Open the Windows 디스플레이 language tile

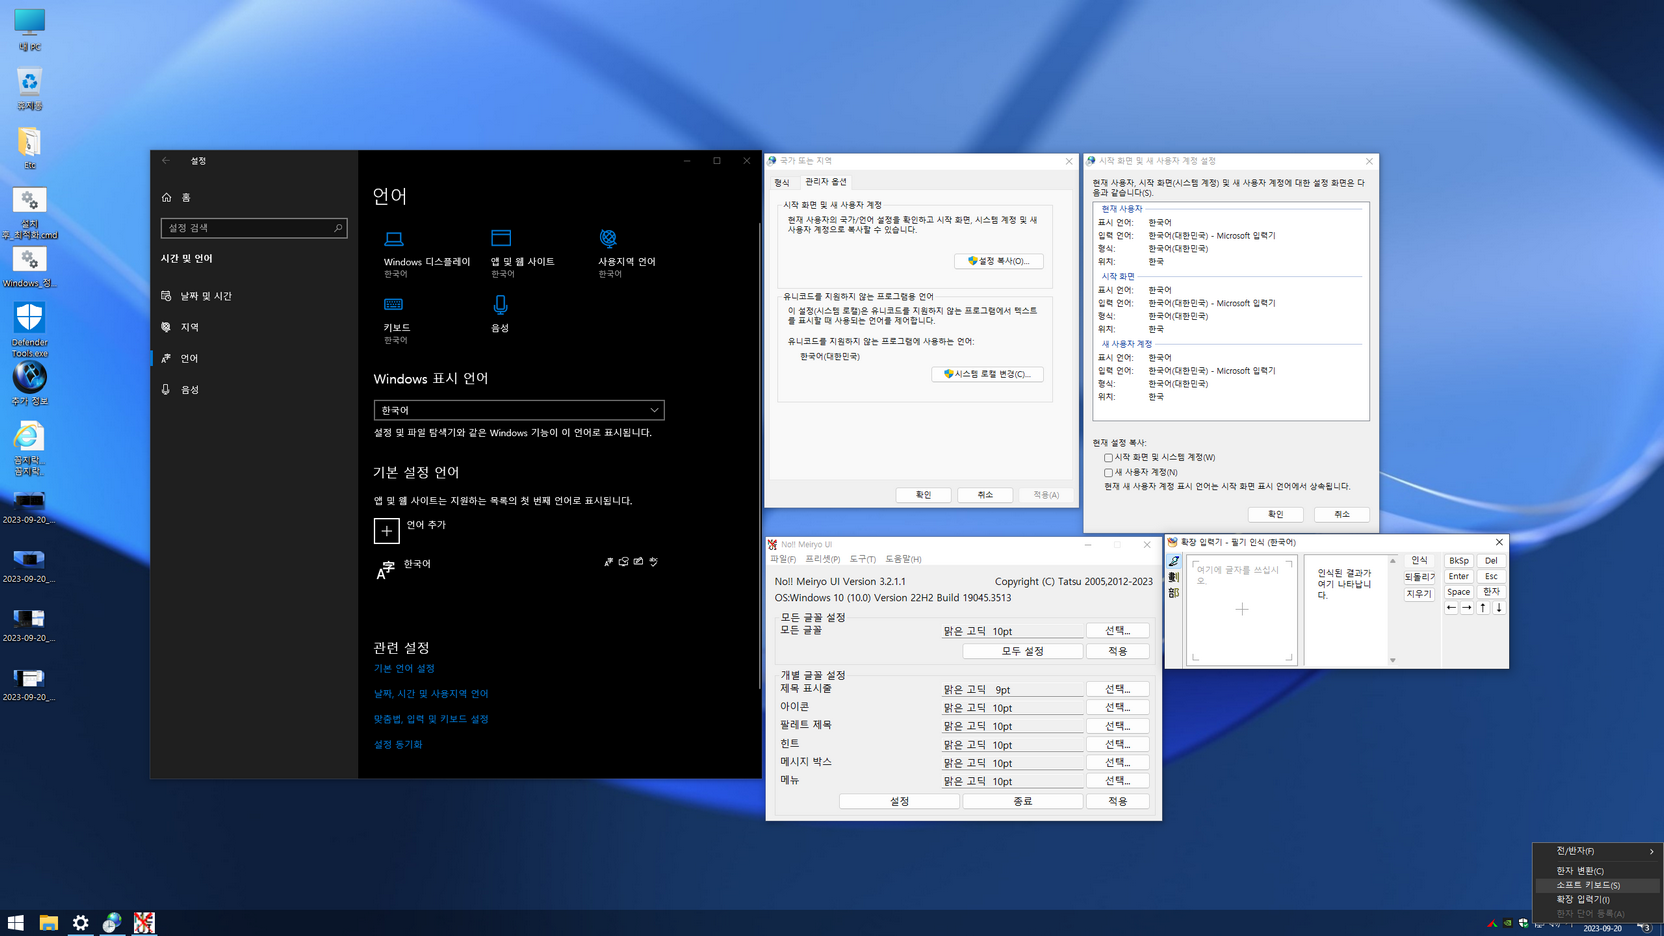pyautogui.click(x=426, y=253)
